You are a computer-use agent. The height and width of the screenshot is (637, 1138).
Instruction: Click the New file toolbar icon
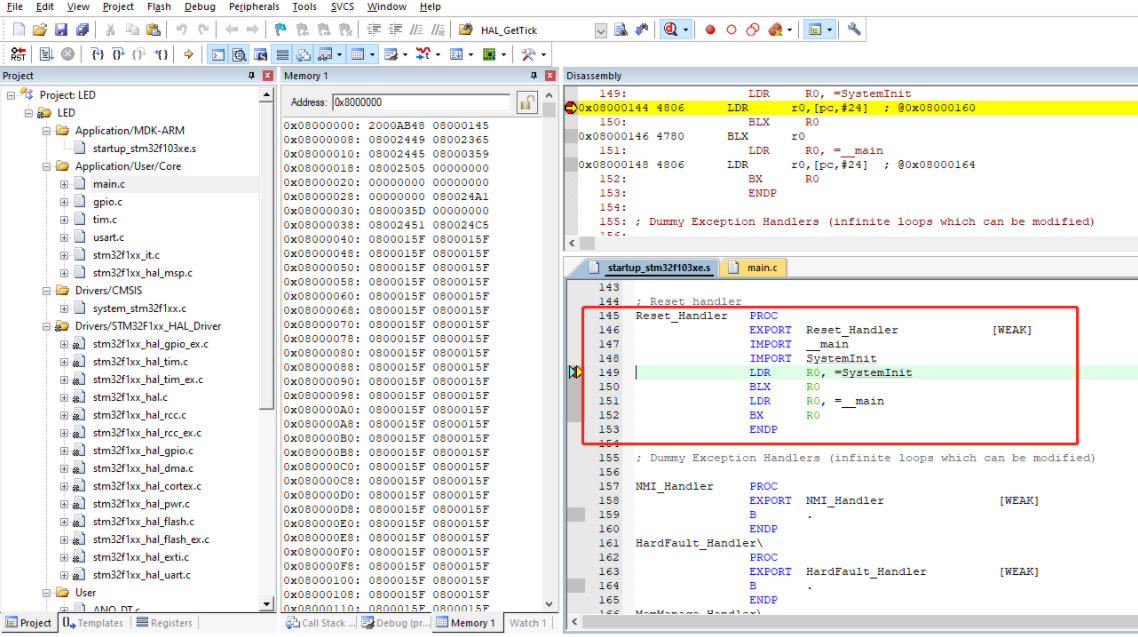point(19,30)
